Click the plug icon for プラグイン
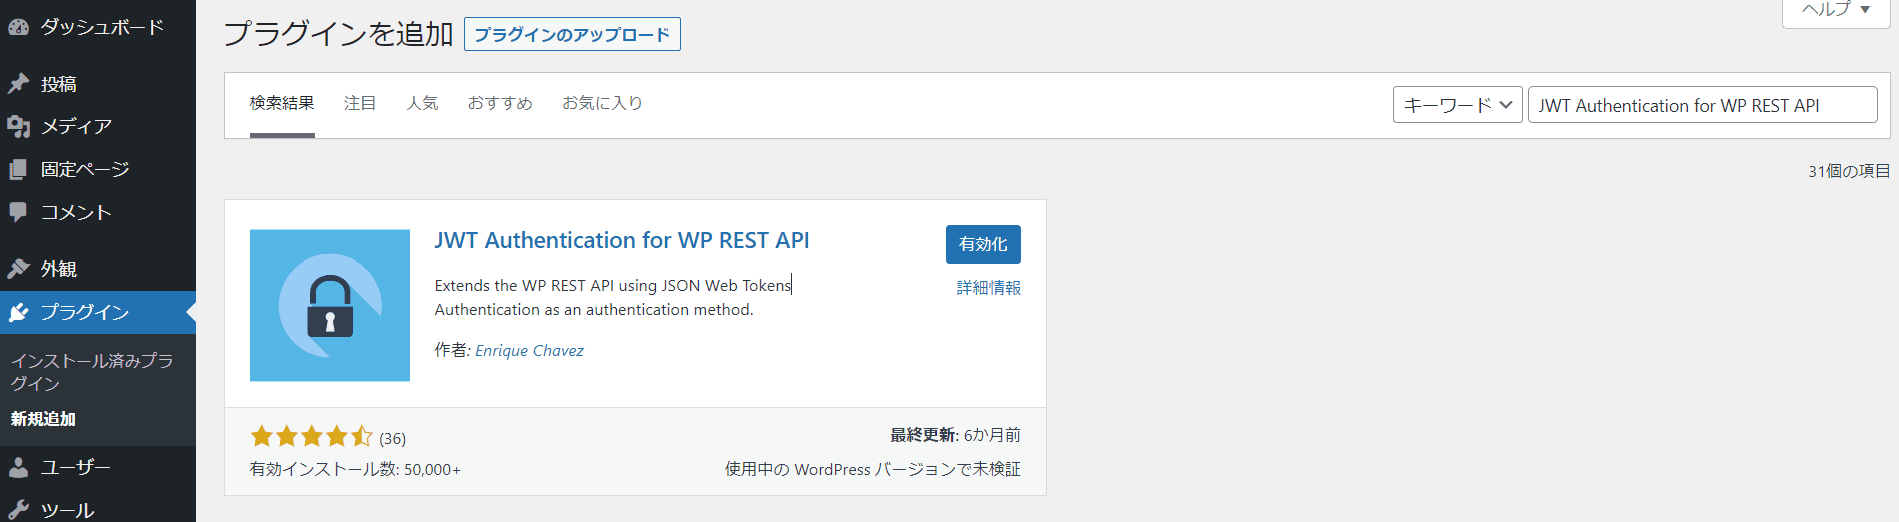 tap(19, 313)
